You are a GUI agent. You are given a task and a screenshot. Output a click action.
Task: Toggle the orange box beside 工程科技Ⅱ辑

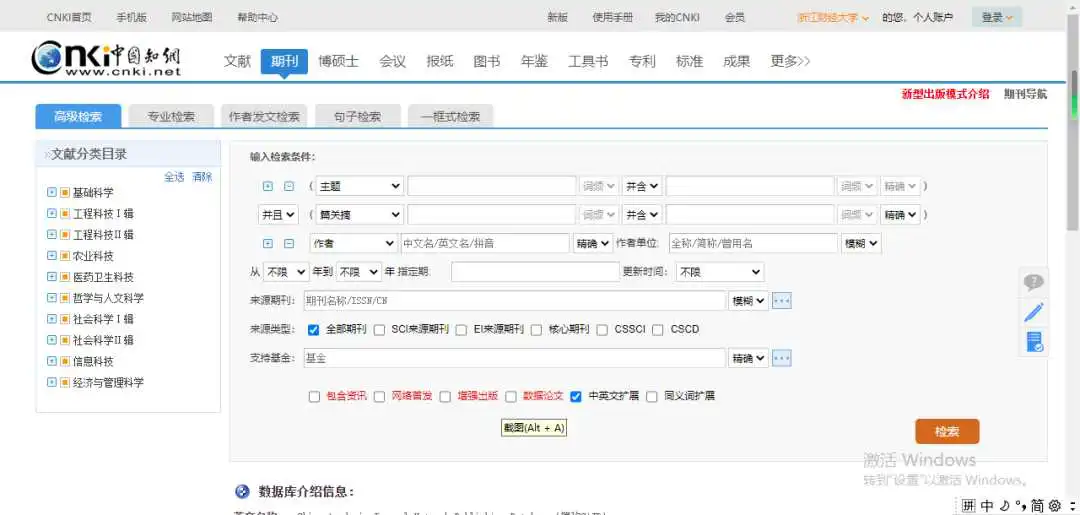click(65, 235)
